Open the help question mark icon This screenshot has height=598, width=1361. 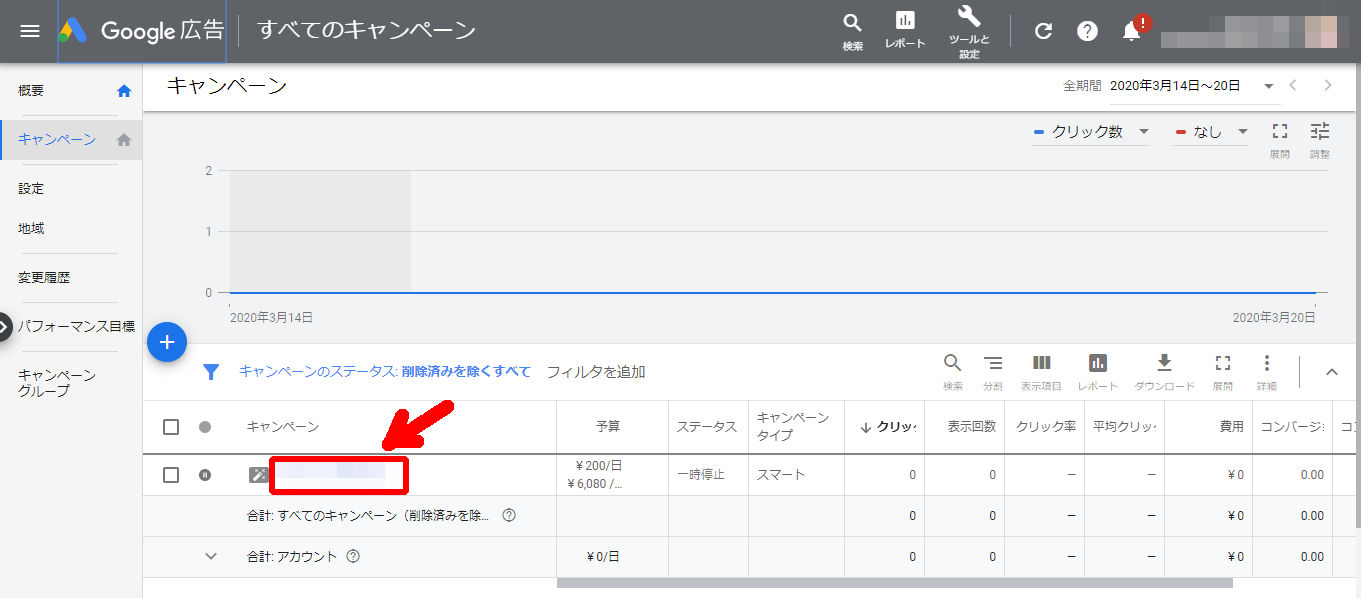(x=1087, y=31)
